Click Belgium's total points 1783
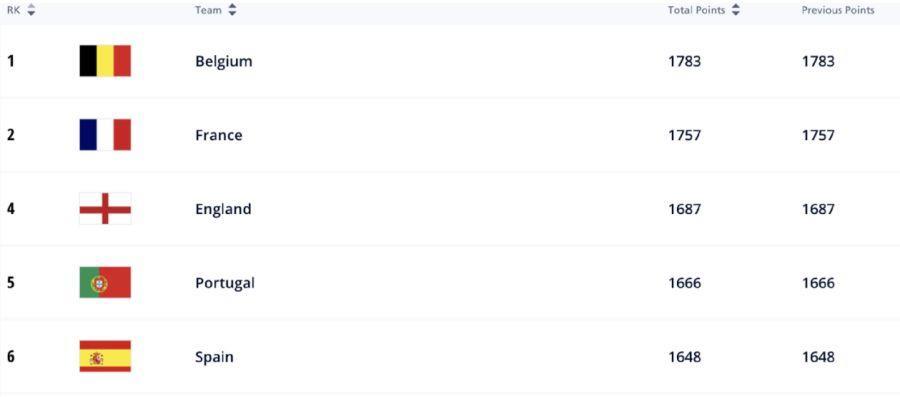Viewport: 900px width, 397px height. 684,61
